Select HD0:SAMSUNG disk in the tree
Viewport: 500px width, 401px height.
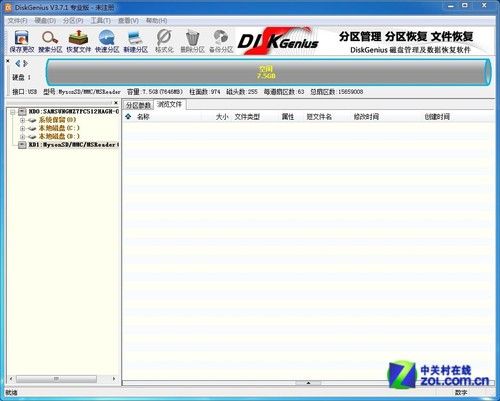click(74, 111)
